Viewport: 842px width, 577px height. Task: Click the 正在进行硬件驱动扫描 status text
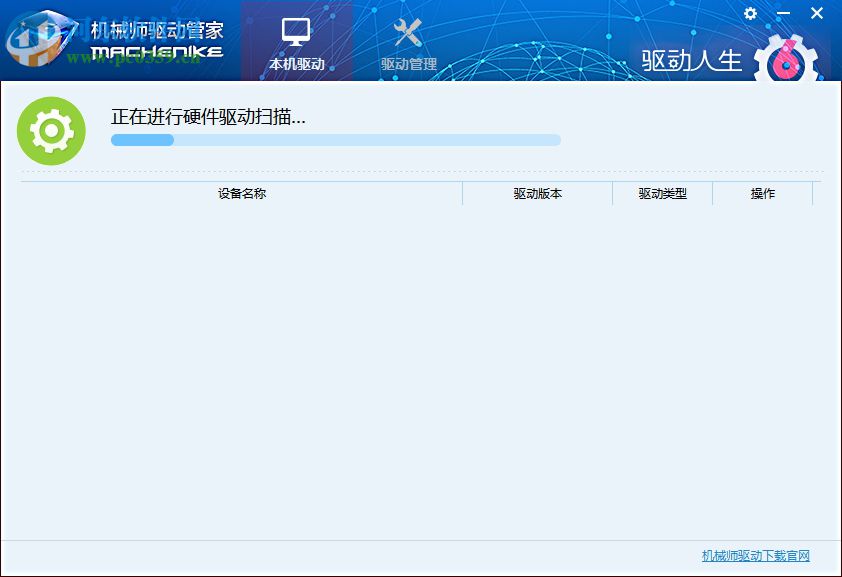pyautogui.click(x=207, y=116)
